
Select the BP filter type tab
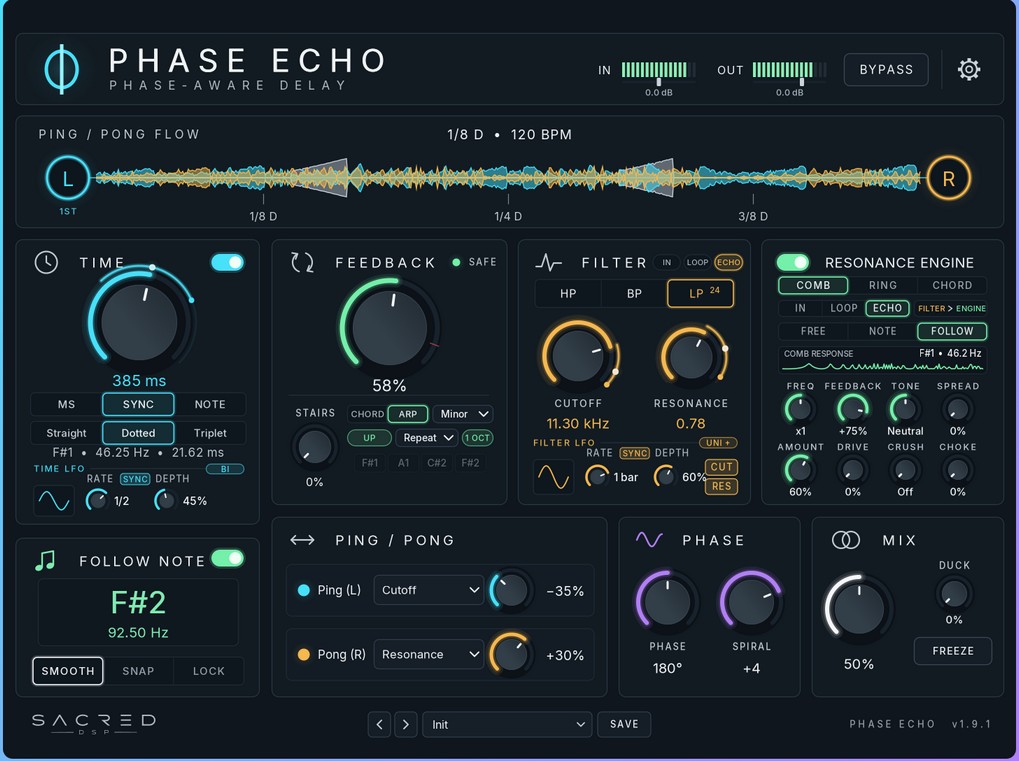[x=634, y=294]
